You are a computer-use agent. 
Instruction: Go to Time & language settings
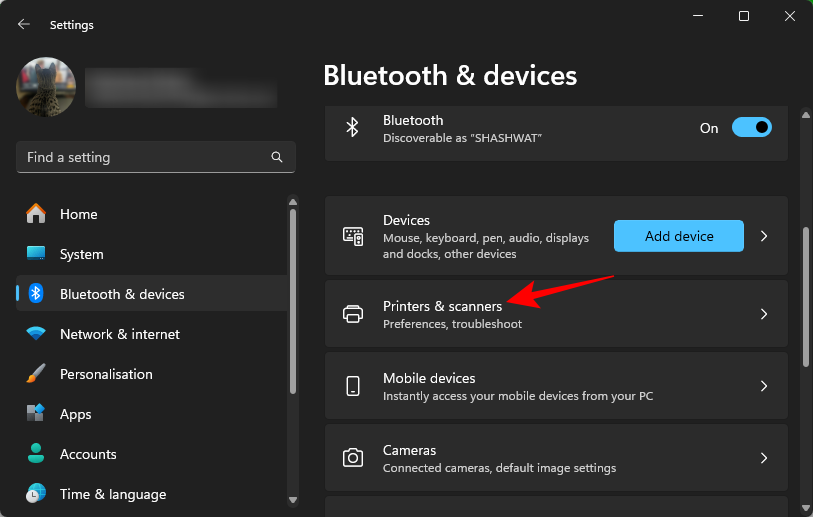[x=112, y=494]
